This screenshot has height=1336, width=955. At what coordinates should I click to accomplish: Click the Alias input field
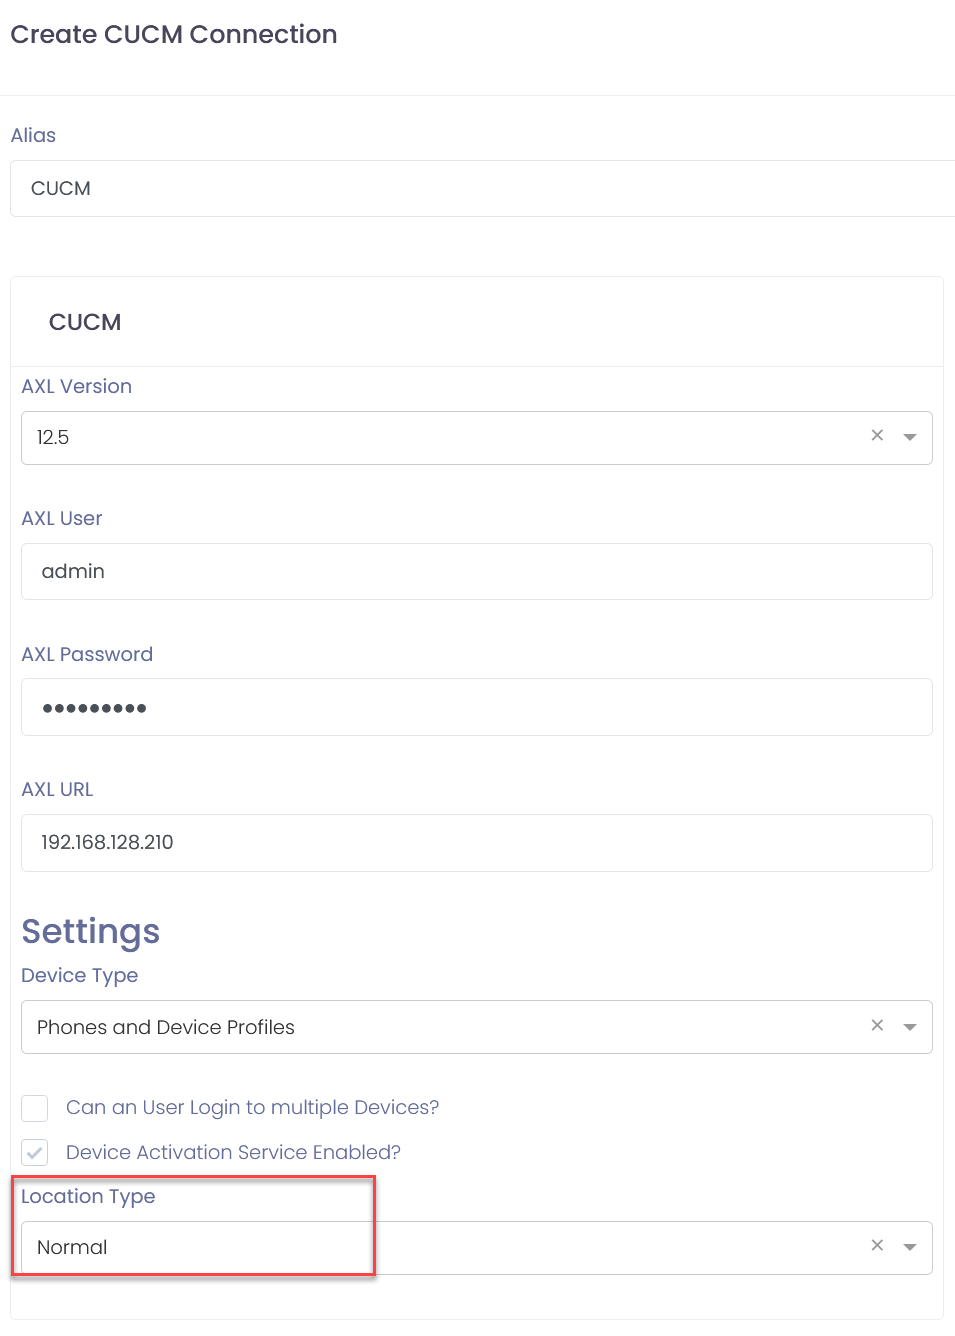coord(480,189)
